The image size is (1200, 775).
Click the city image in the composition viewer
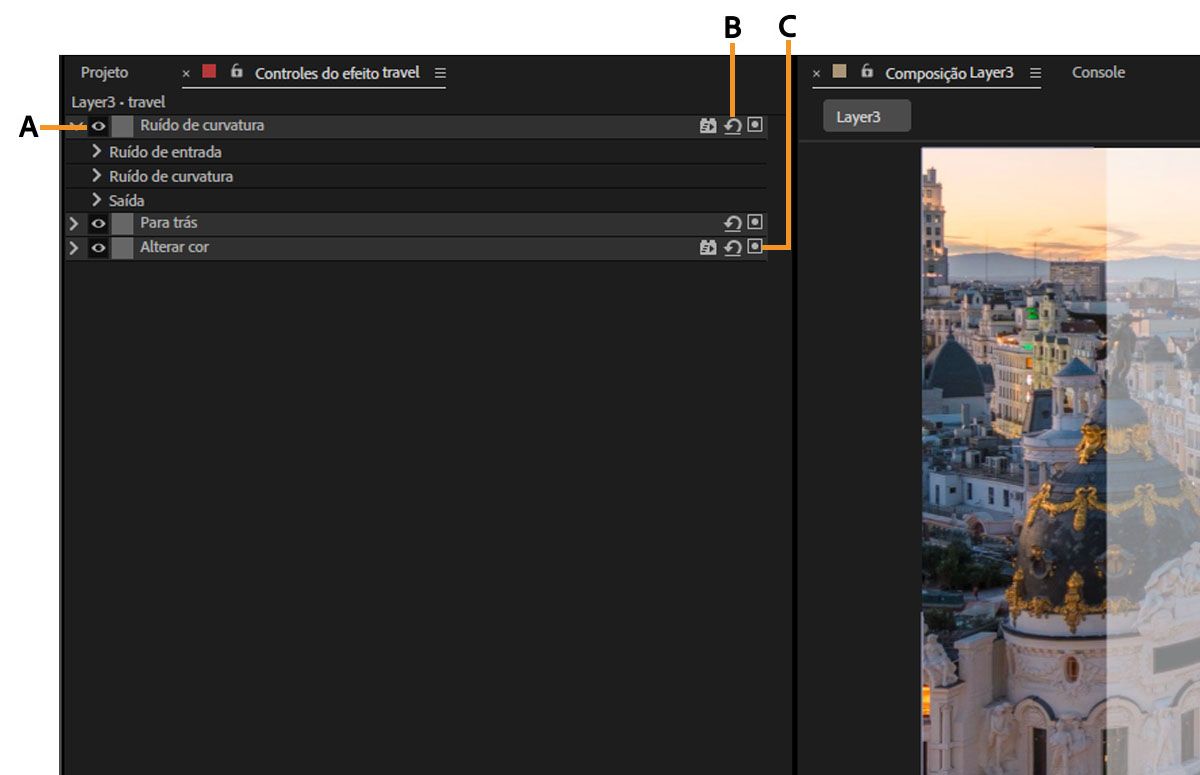pyautogui.click(x=1060, y=461)
